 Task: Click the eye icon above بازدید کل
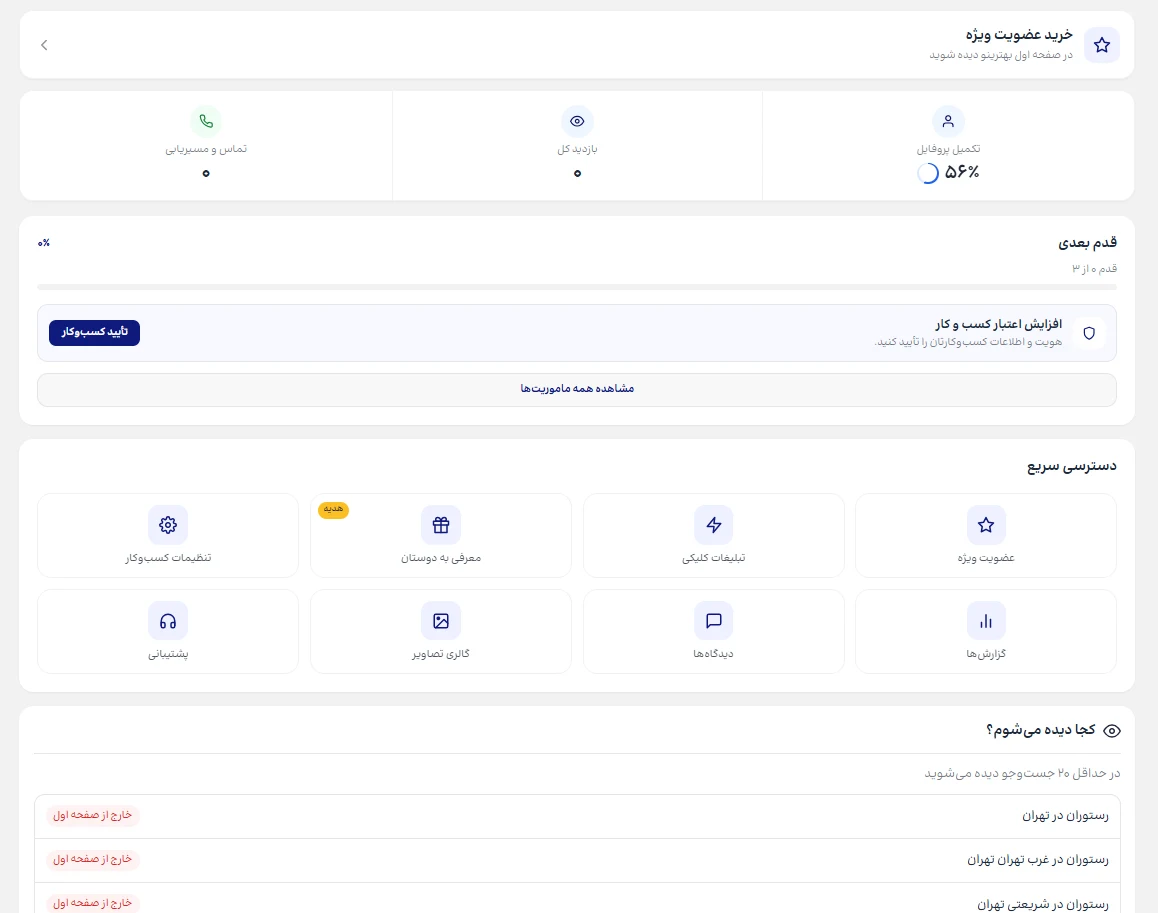(577, 121)
